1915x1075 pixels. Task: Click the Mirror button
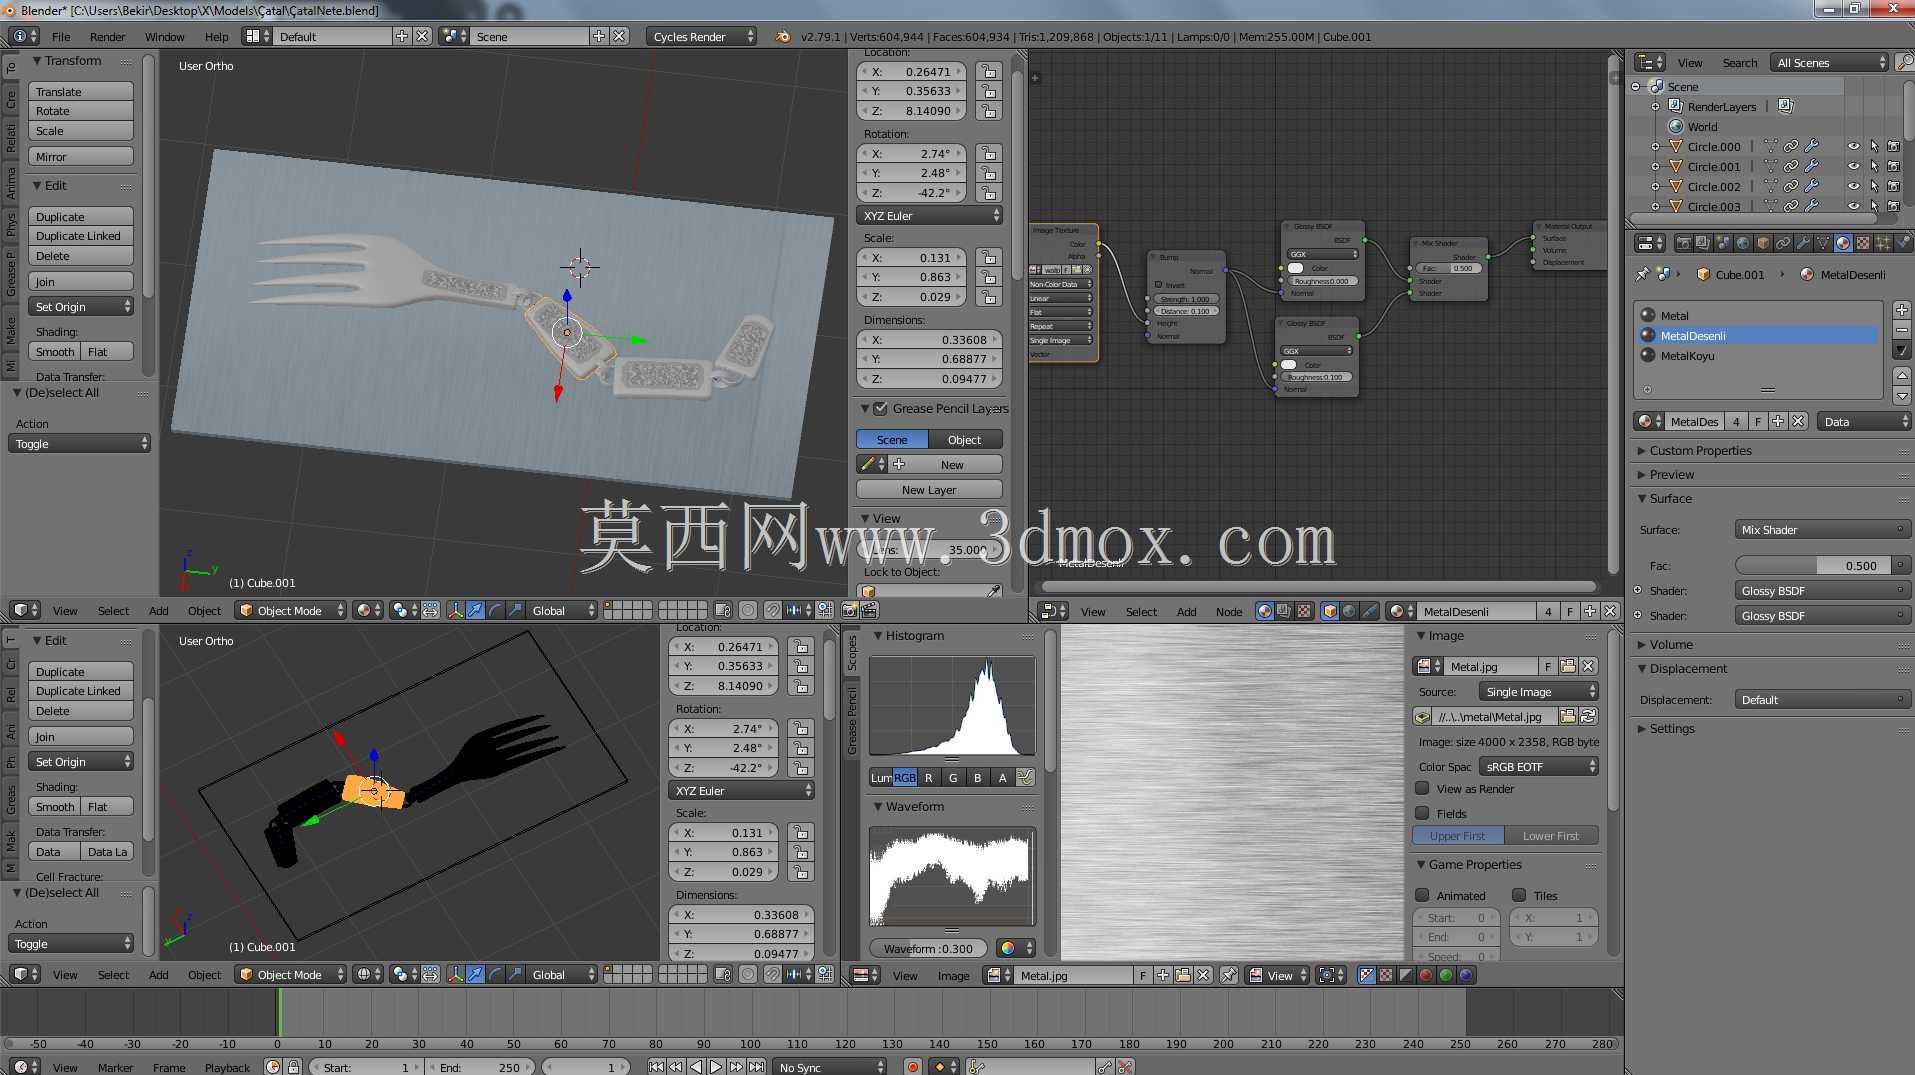point(81,157)
